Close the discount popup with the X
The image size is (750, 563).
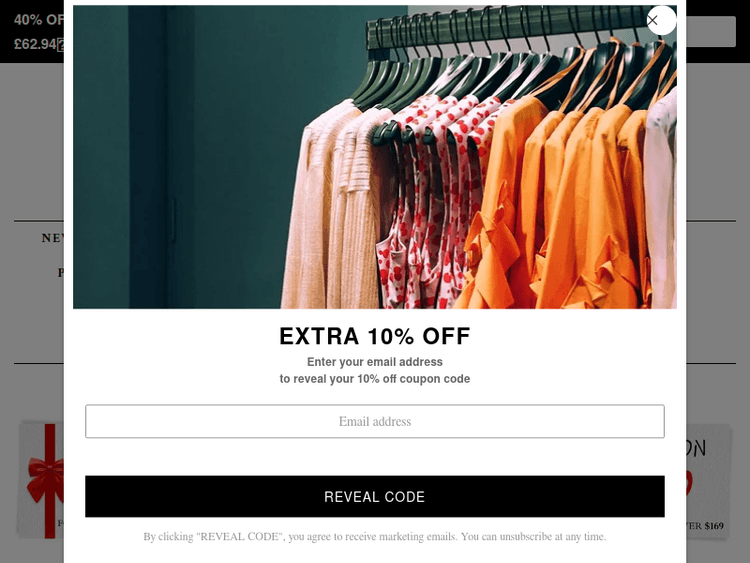pyautogui.click(x=661, y=21)
